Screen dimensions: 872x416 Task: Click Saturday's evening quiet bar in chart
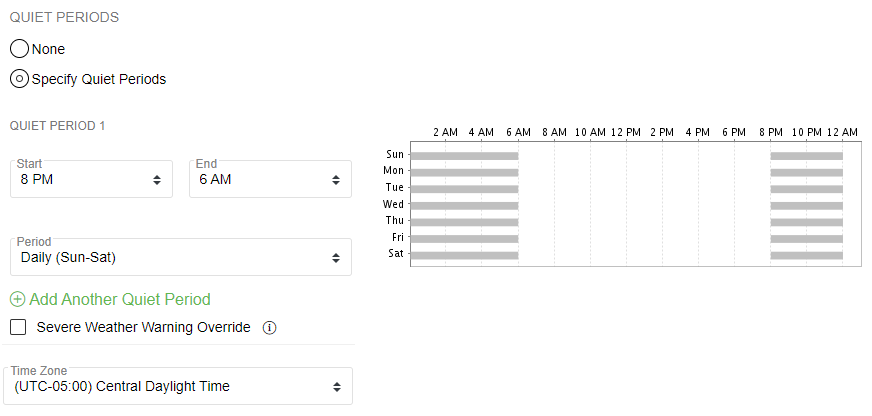(x=806, y=256)
